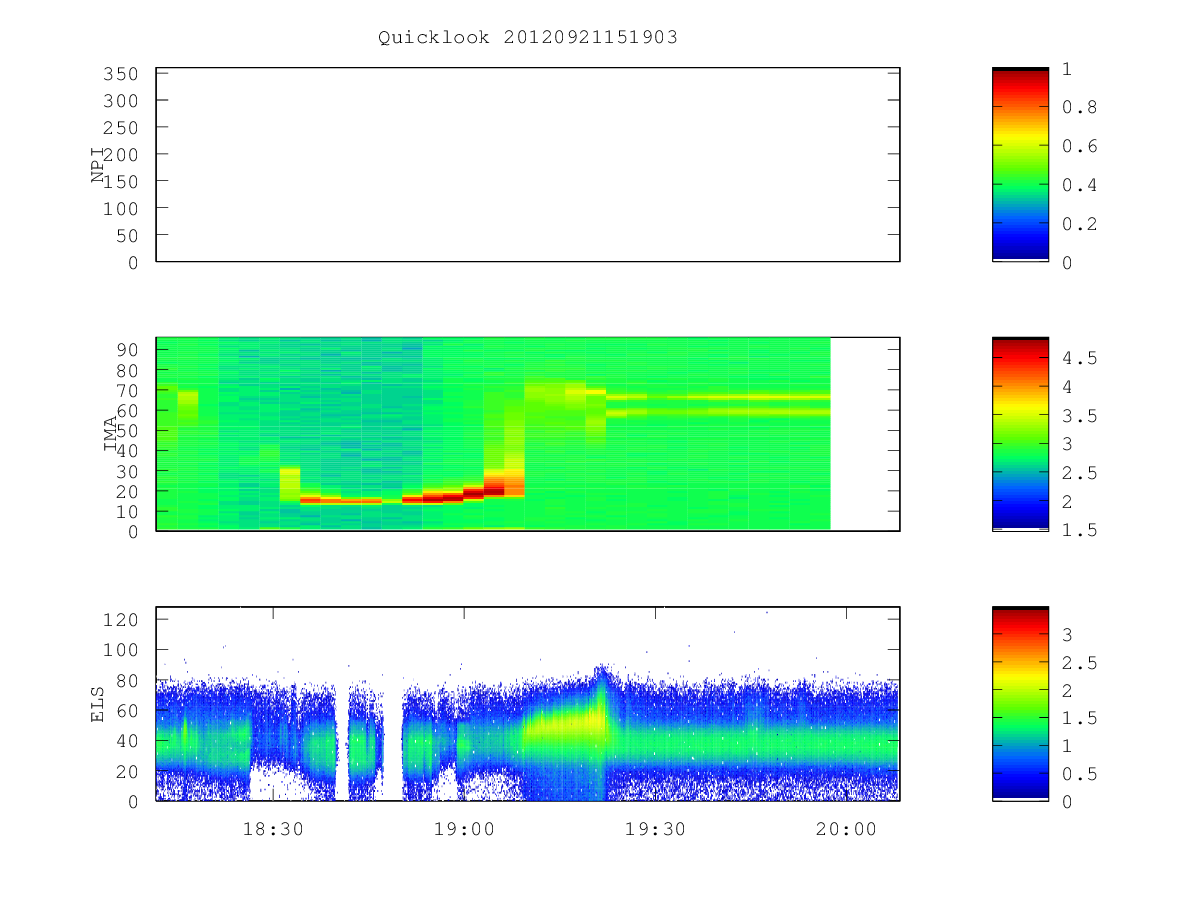Click the 350 tick on NPI axis

coord(121,74)
